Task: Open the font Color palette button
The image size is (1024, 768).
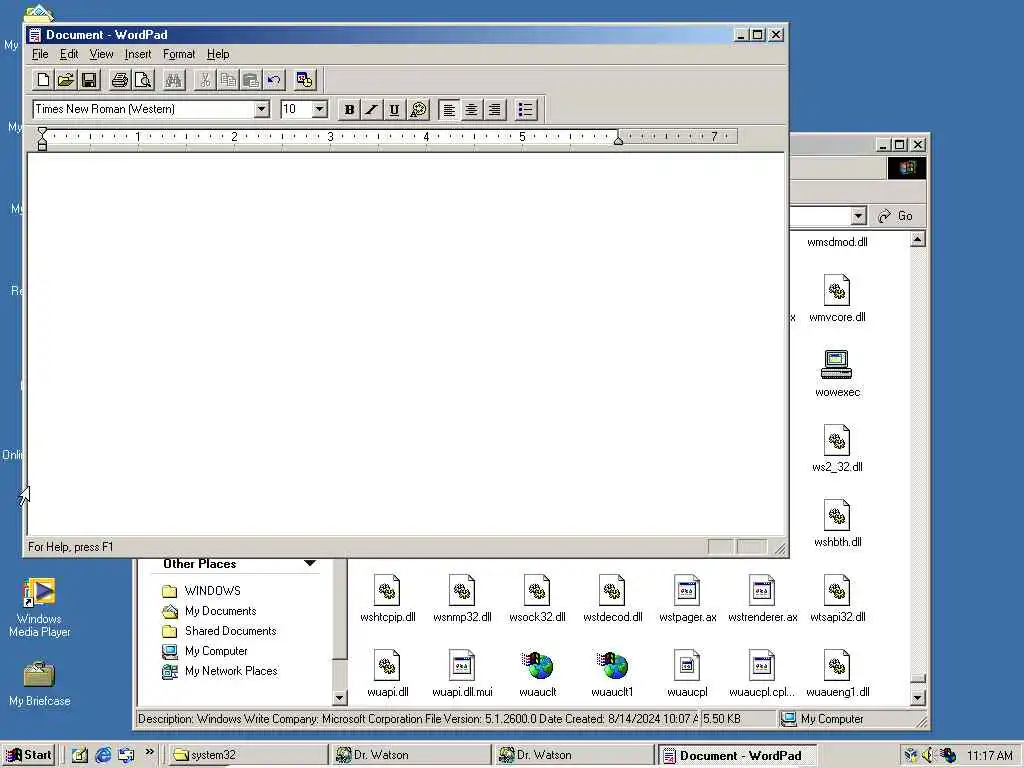Action: point(418,110)
